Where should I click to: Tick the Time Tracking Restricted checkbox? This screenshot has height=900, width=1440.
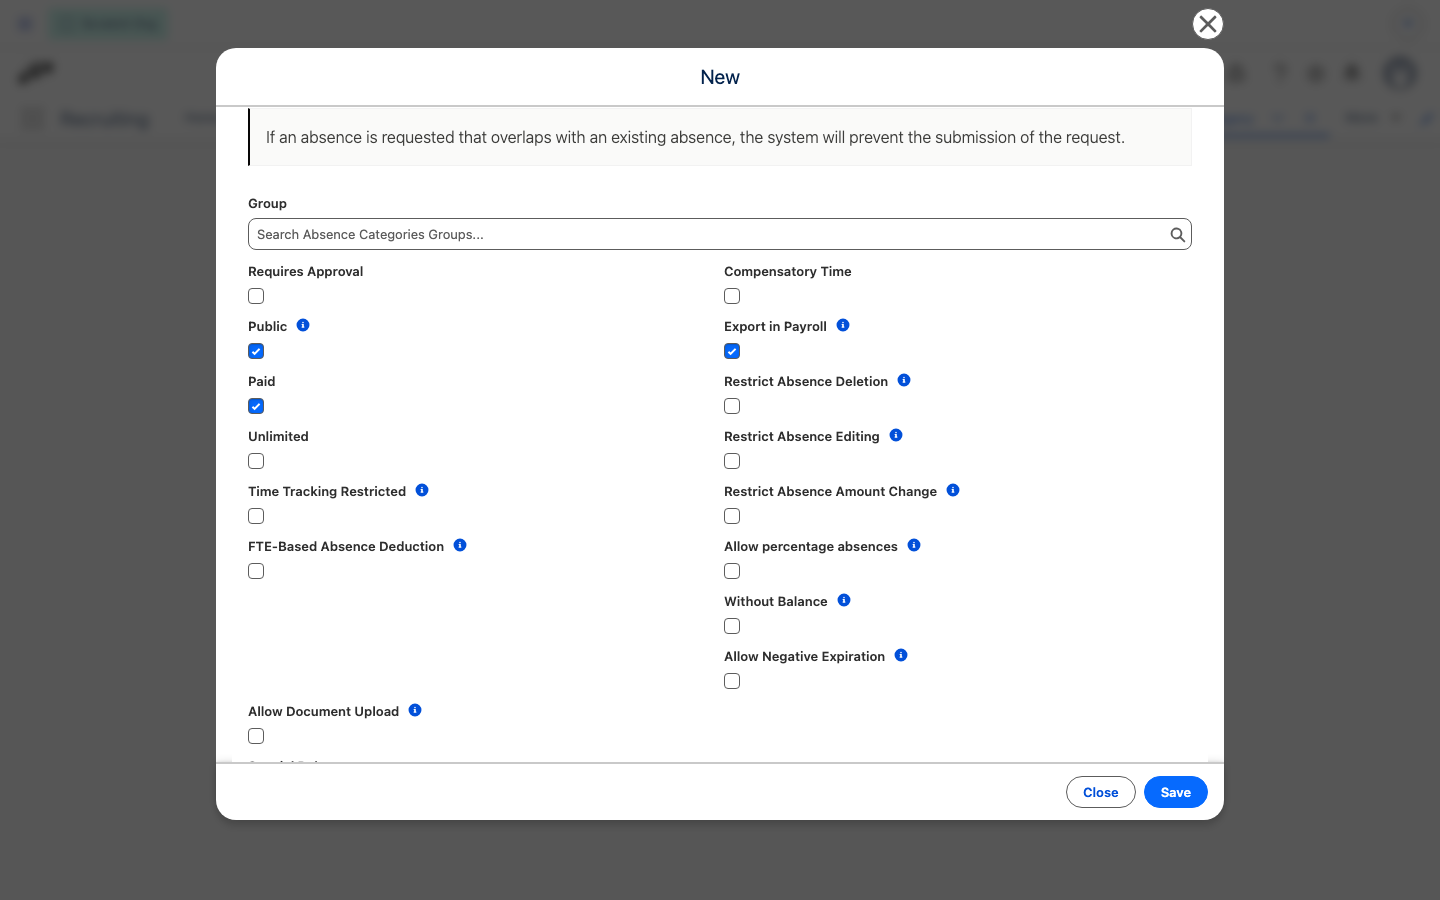tap(256, 516)
